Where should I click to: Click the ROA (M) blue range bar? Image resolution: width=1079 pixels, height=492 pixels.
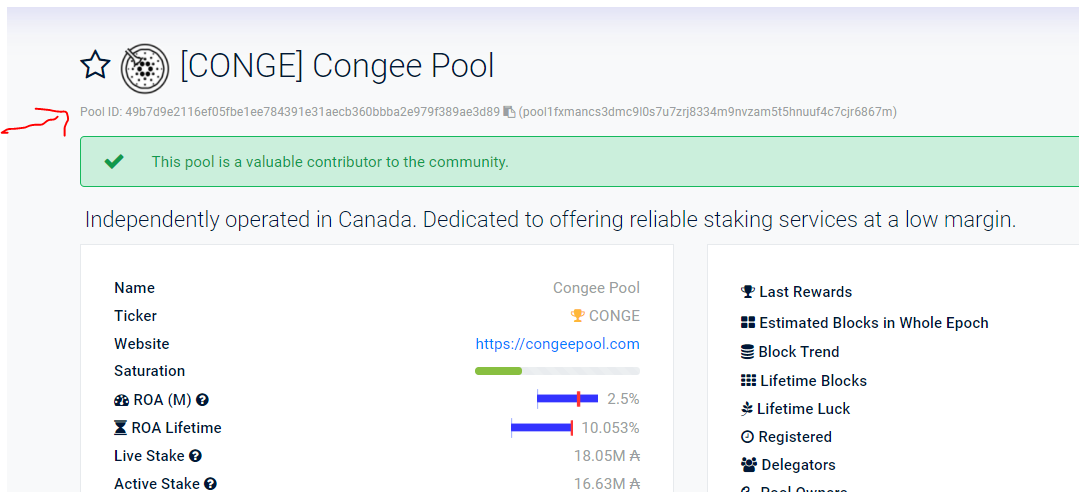[x=568, y=398]
